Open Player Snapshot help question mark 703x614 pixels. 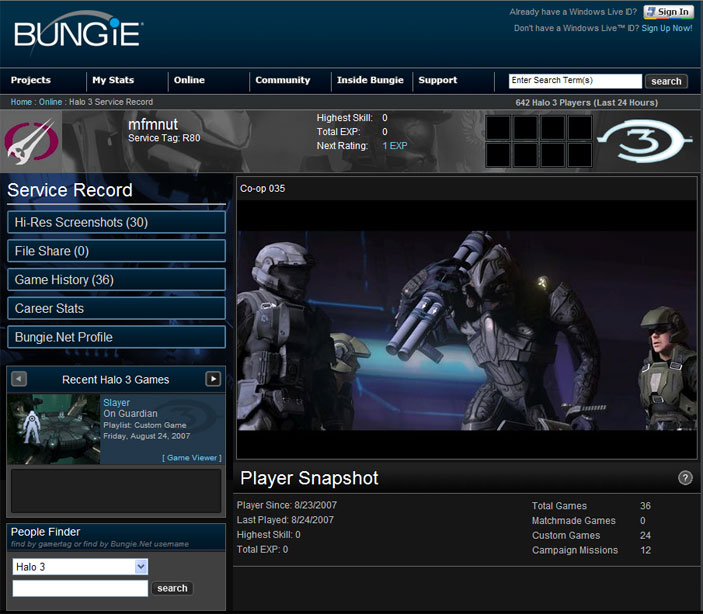pos(685,478)
